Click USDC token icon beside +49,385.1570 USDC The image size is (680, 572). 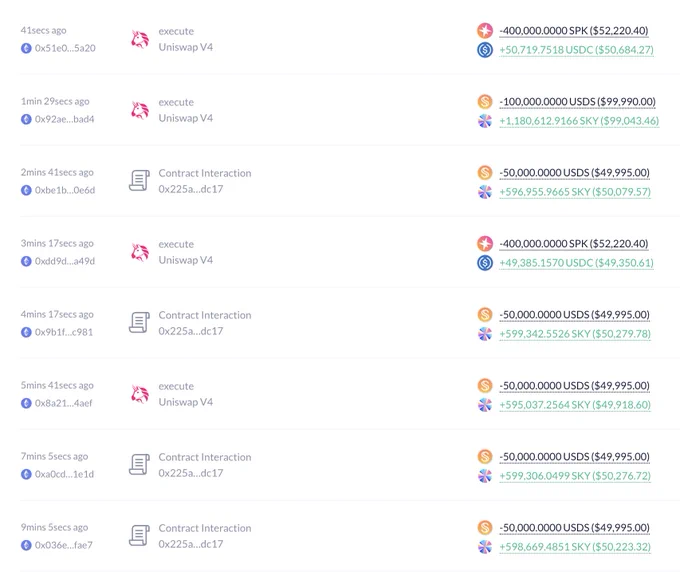tap(485, 263)
